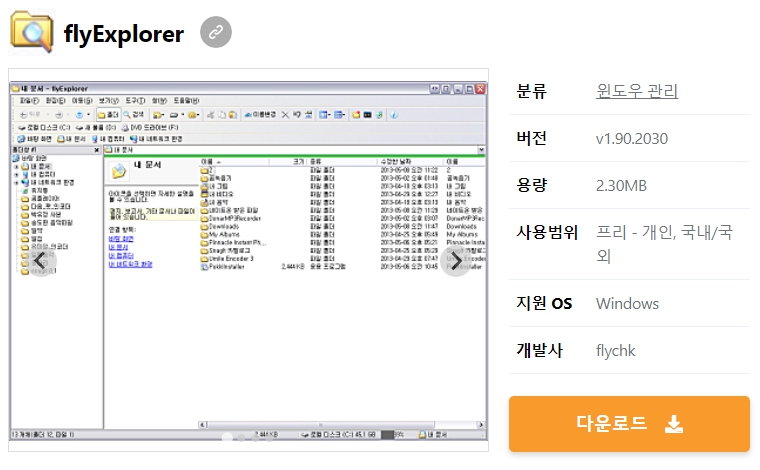Click the blue info icon in the toolbar

(394, 115)
